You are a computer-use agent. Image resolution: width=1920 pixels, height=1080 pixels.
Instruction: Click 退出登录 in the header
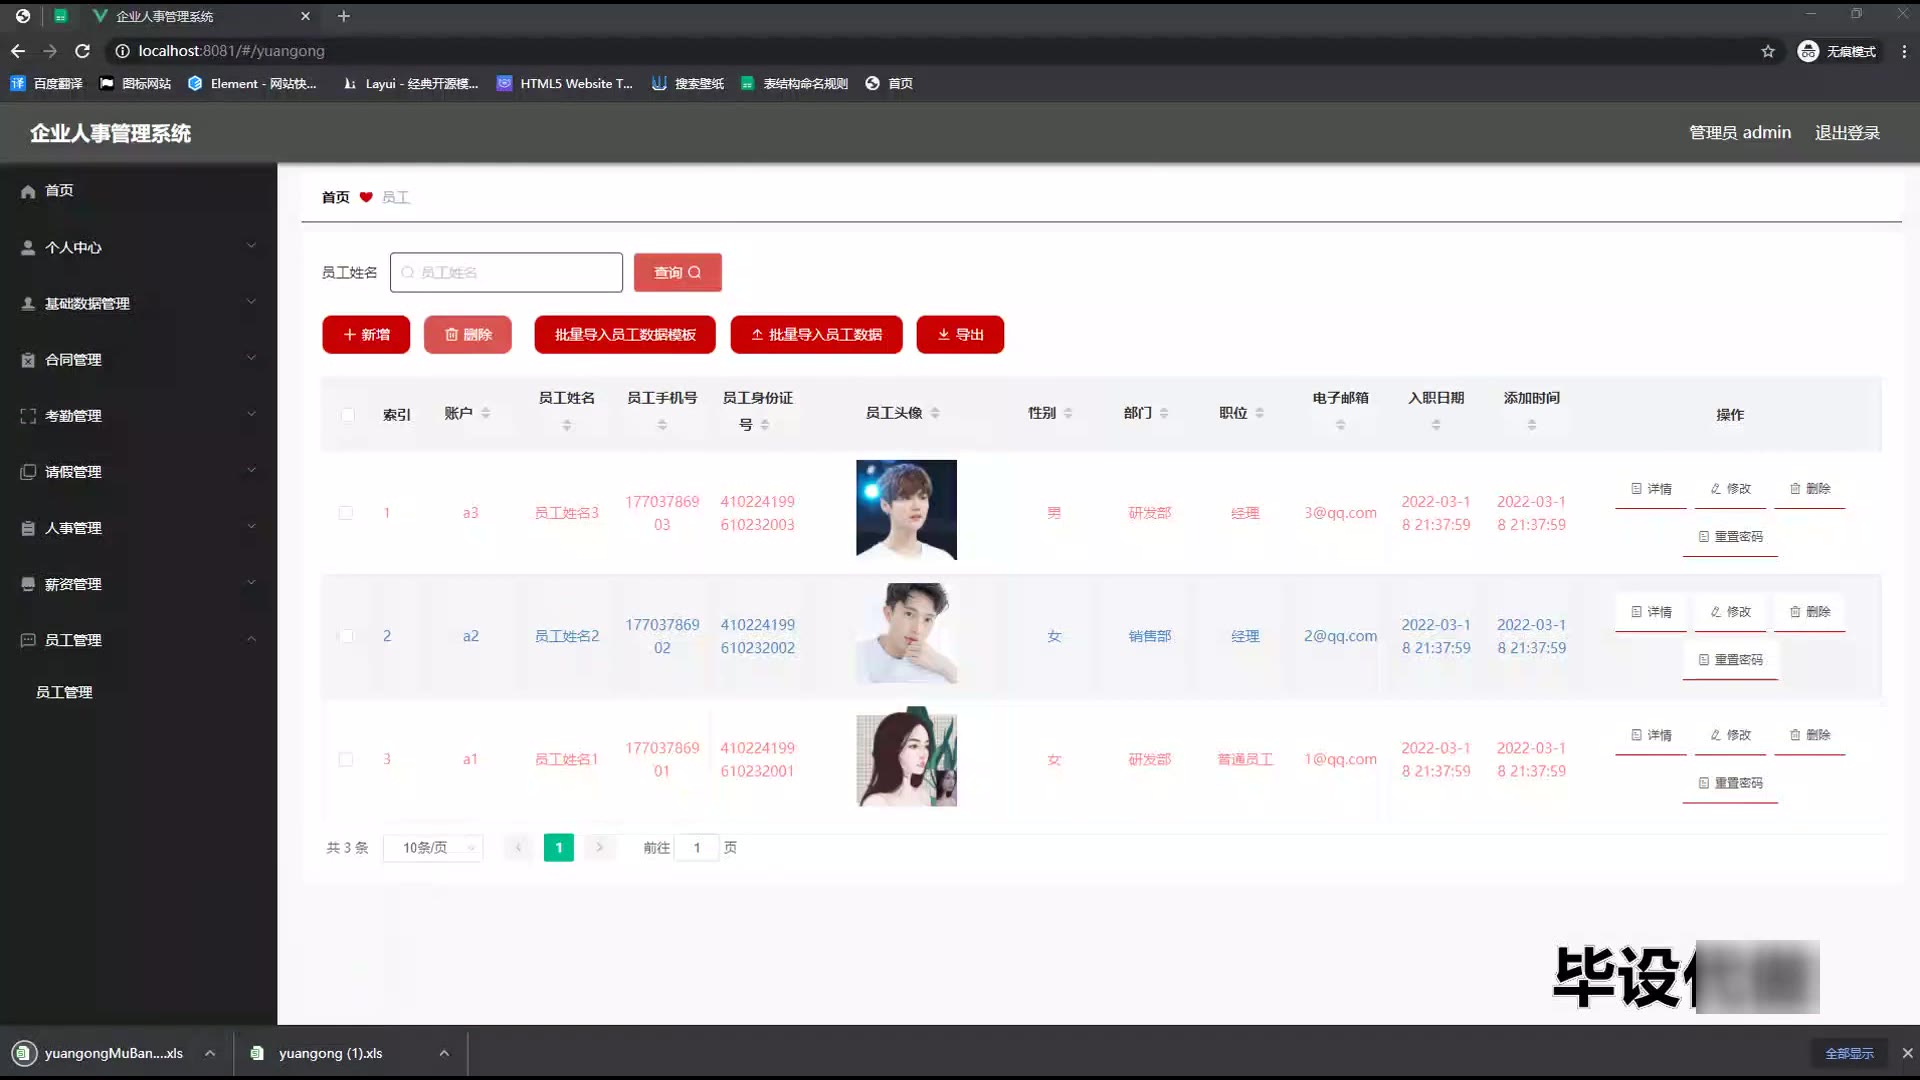(x=1847, y=132)
